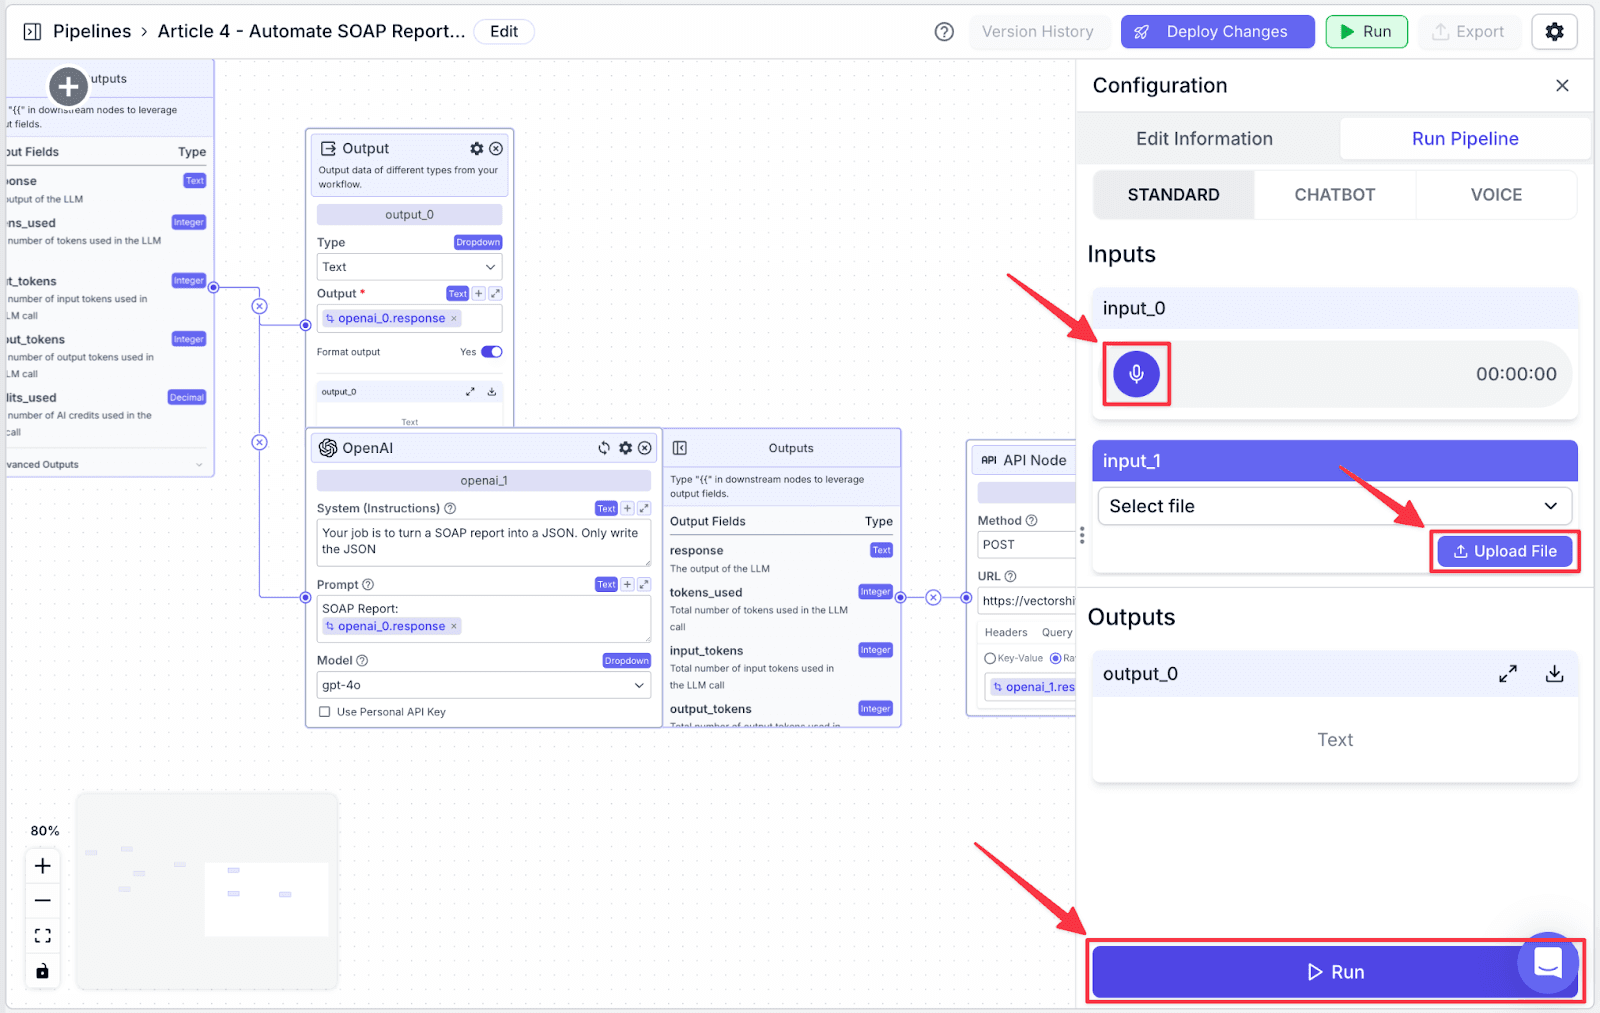Add variable with plus icon in System row
The height and width of the screenshot is (1013, 1600).
coord(628,508)
